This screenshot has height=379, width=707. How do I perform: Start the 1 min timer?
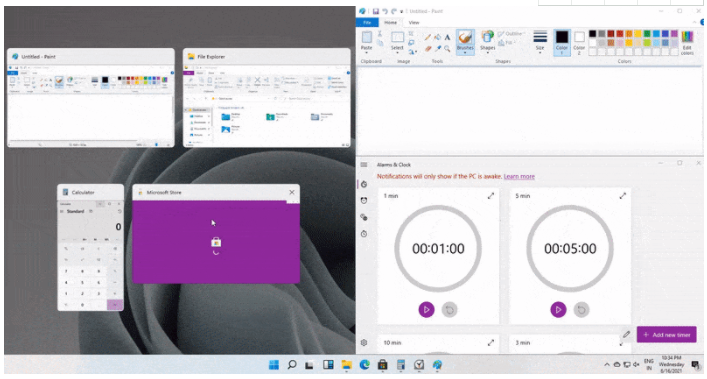click(x=427, y=310)
